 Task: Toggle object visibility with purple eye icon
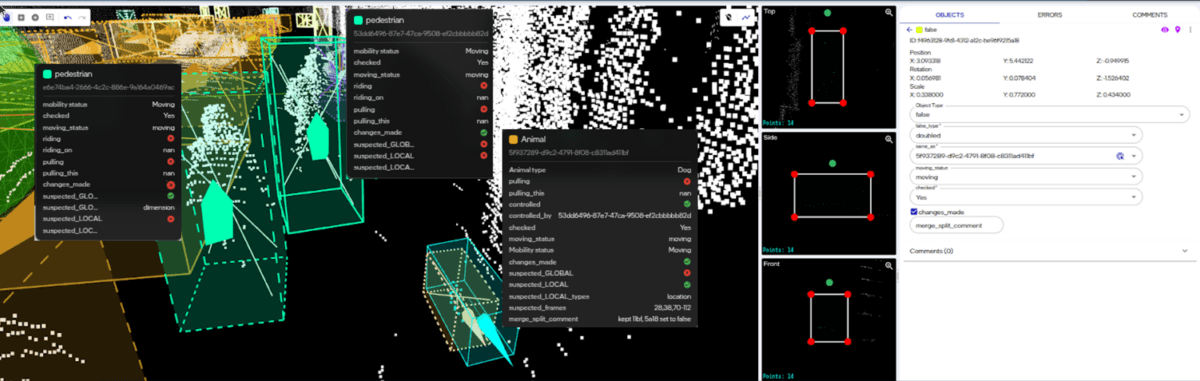tap(1165, 30)
